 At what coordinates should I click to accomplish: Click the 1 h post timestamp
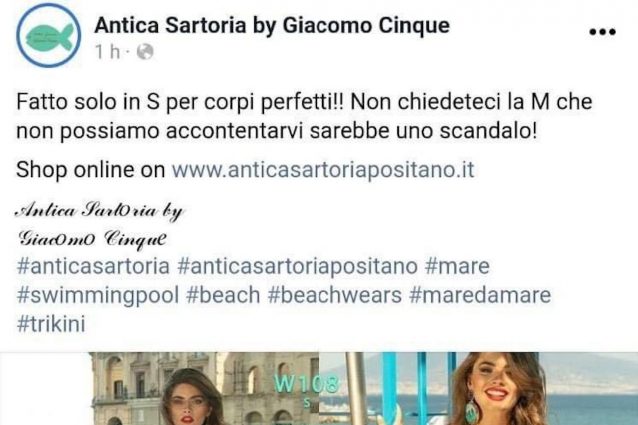point(108,52)
